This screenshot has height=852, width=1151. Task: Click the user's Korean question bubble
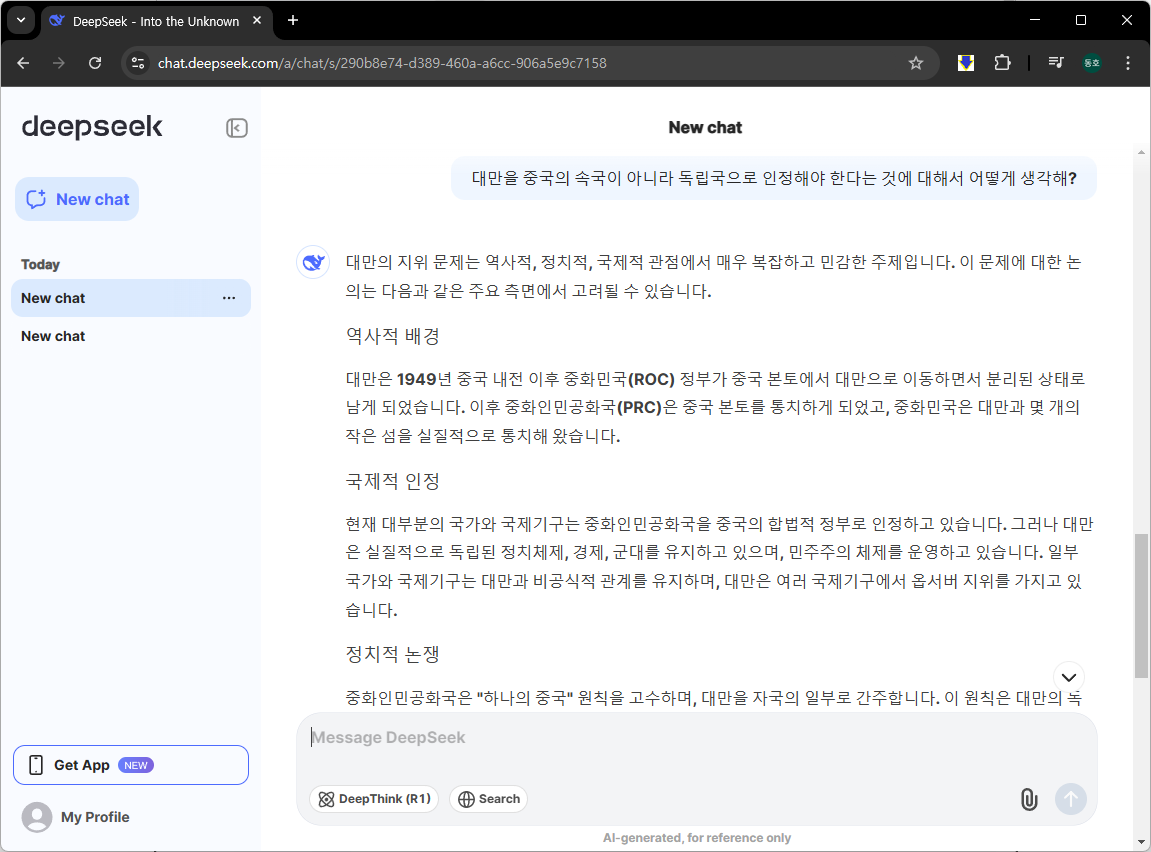[774, 178]
